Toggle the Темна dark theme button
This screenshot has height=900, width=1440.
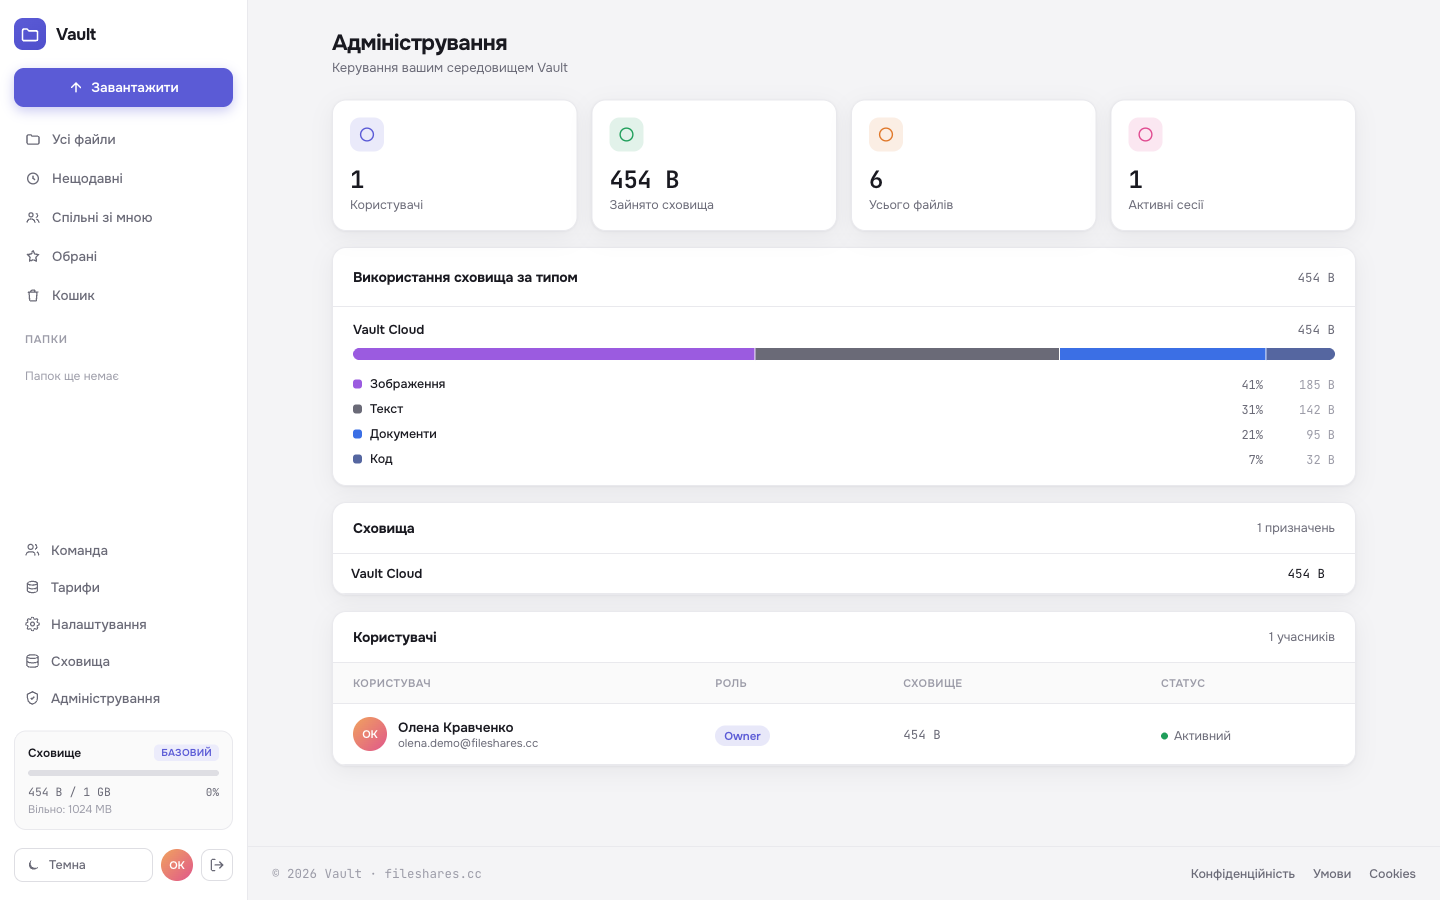(83, 865)
